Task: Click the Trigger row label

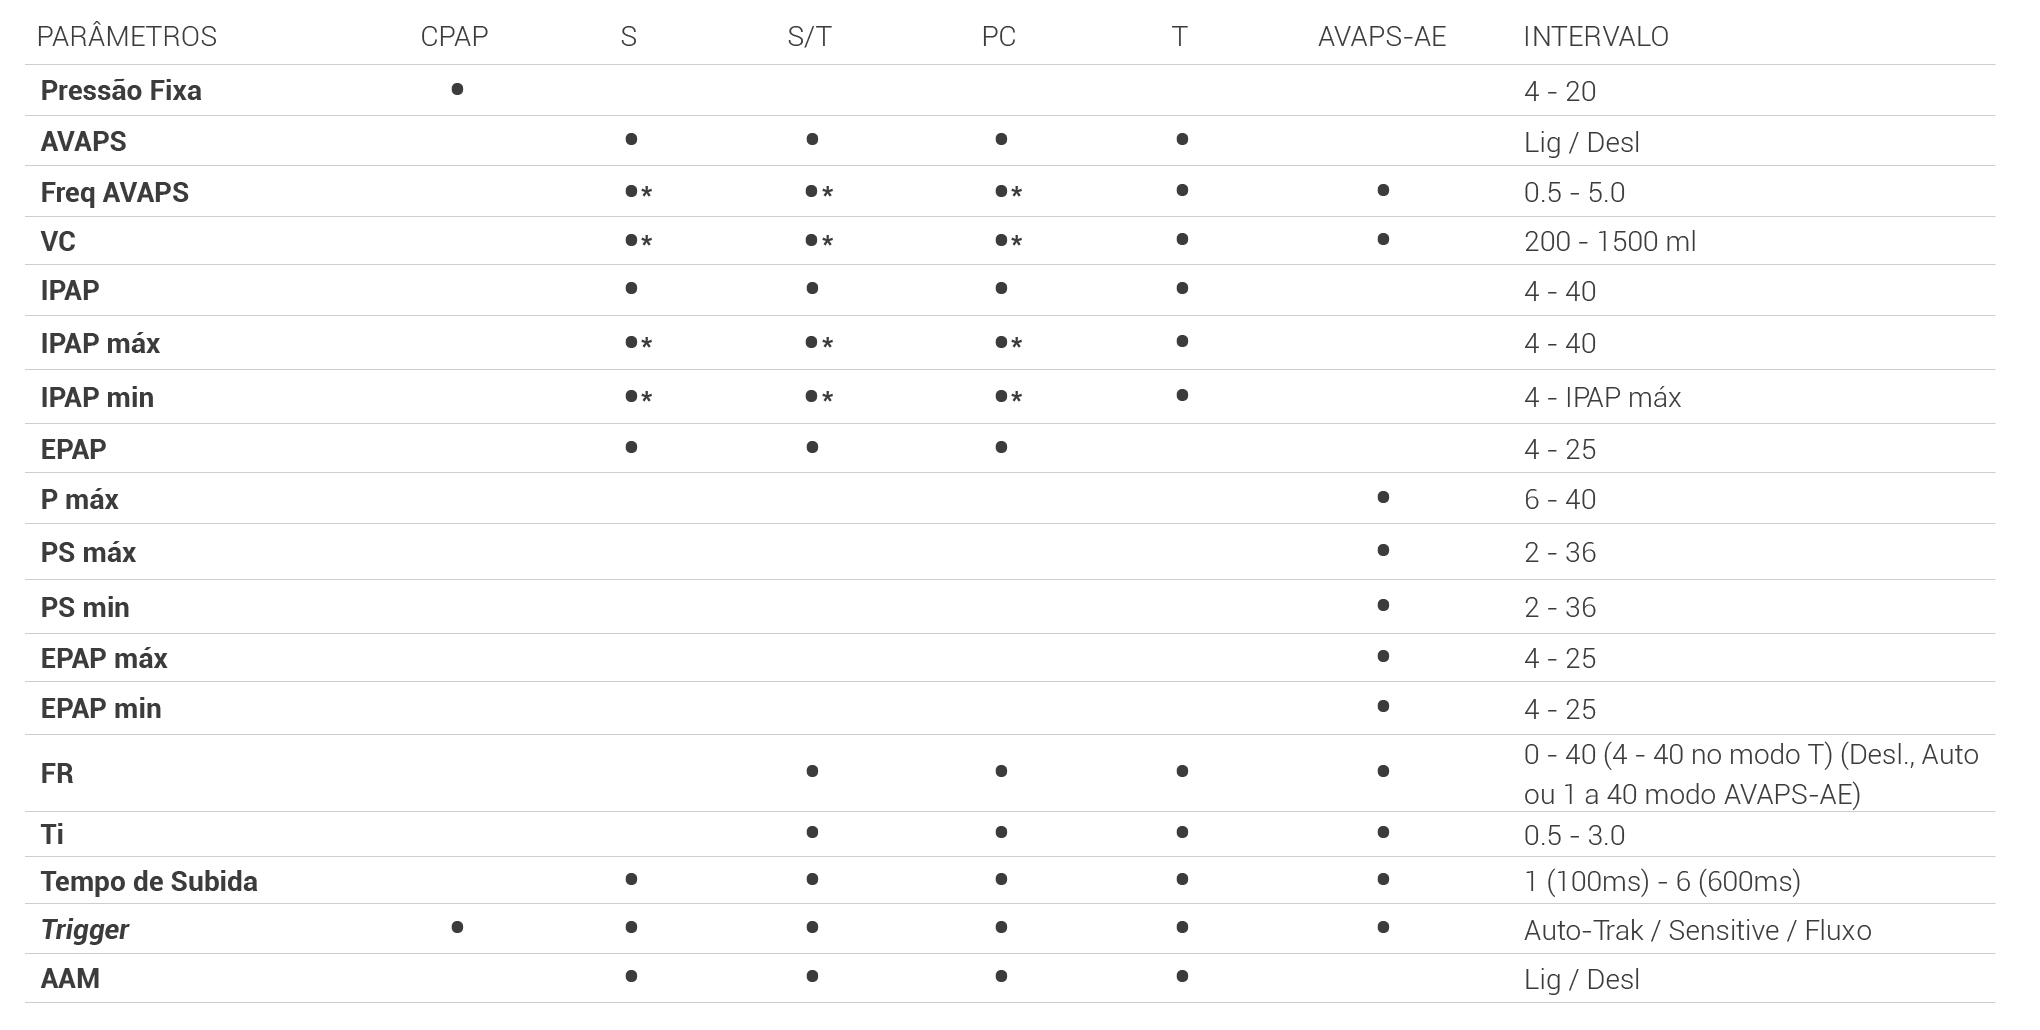Action: pyautogui.click(x=85, y=930)
